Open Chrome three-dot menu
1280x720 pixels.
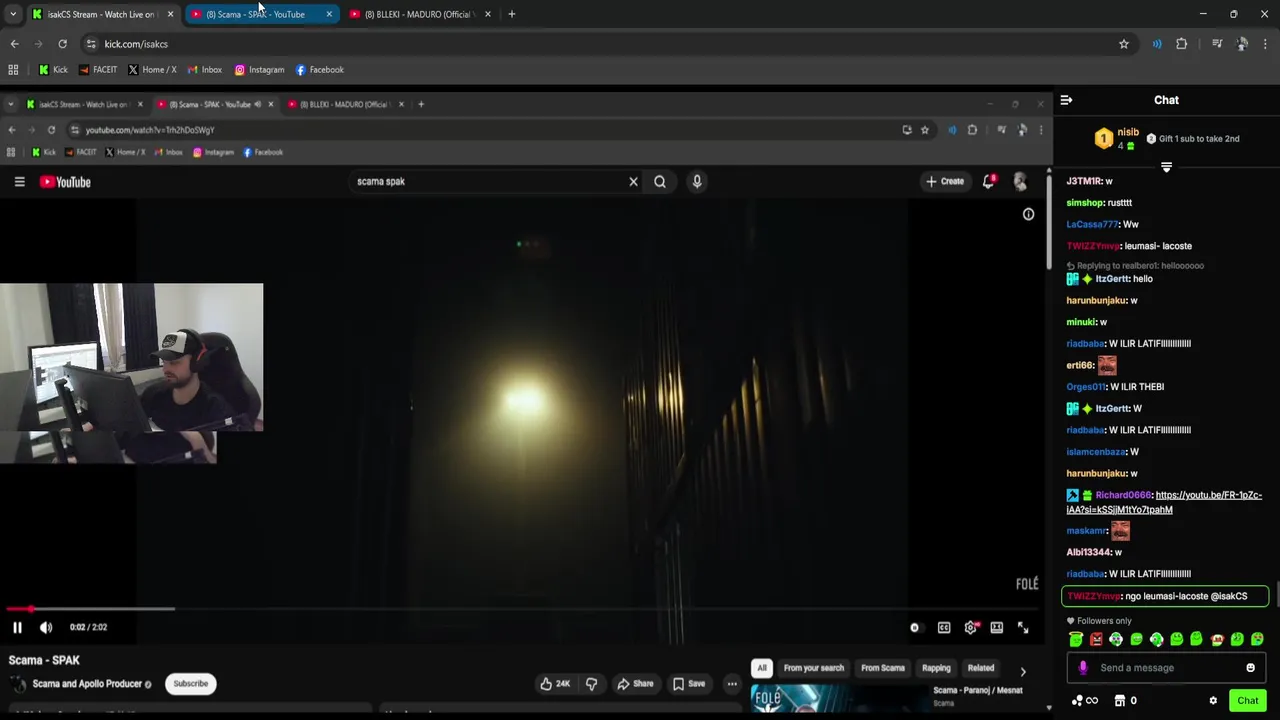coord(1266,44)
